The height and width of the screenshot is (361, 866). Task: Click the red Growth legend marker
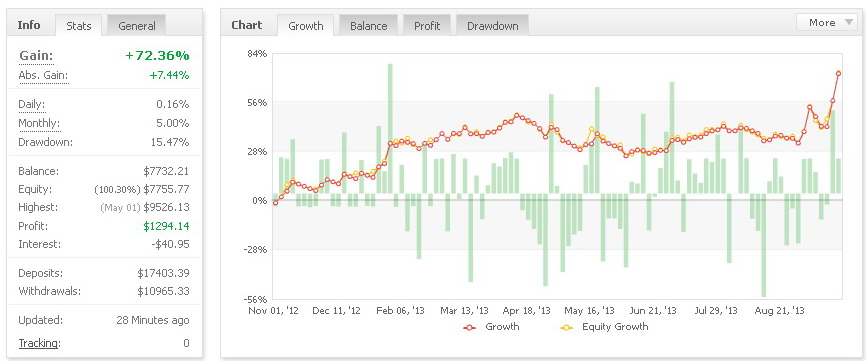(x=469, y=327)
